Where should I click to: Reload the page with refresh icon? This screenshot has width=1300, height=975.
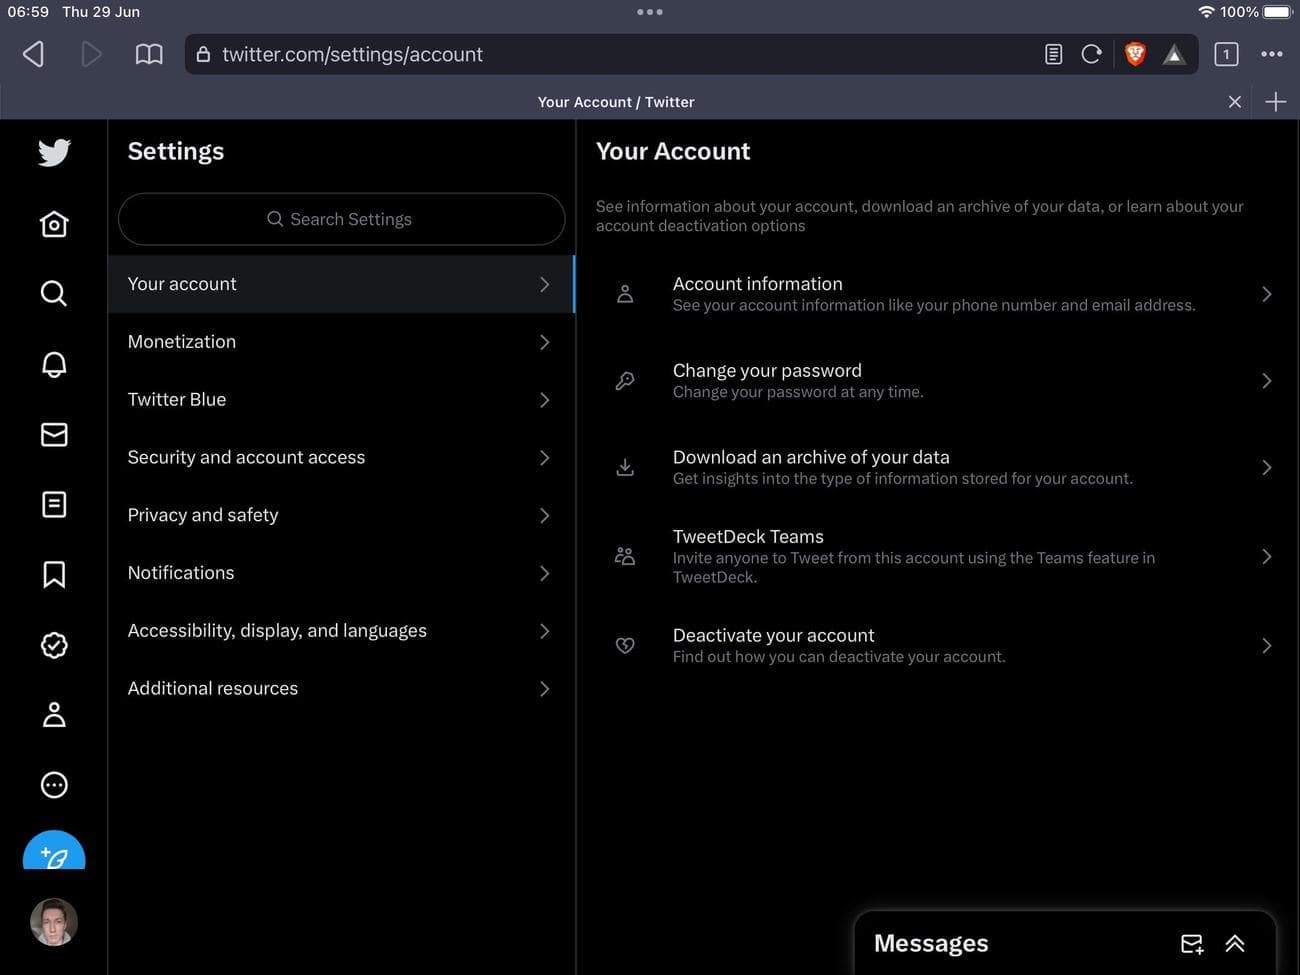tap(1091, 54)
